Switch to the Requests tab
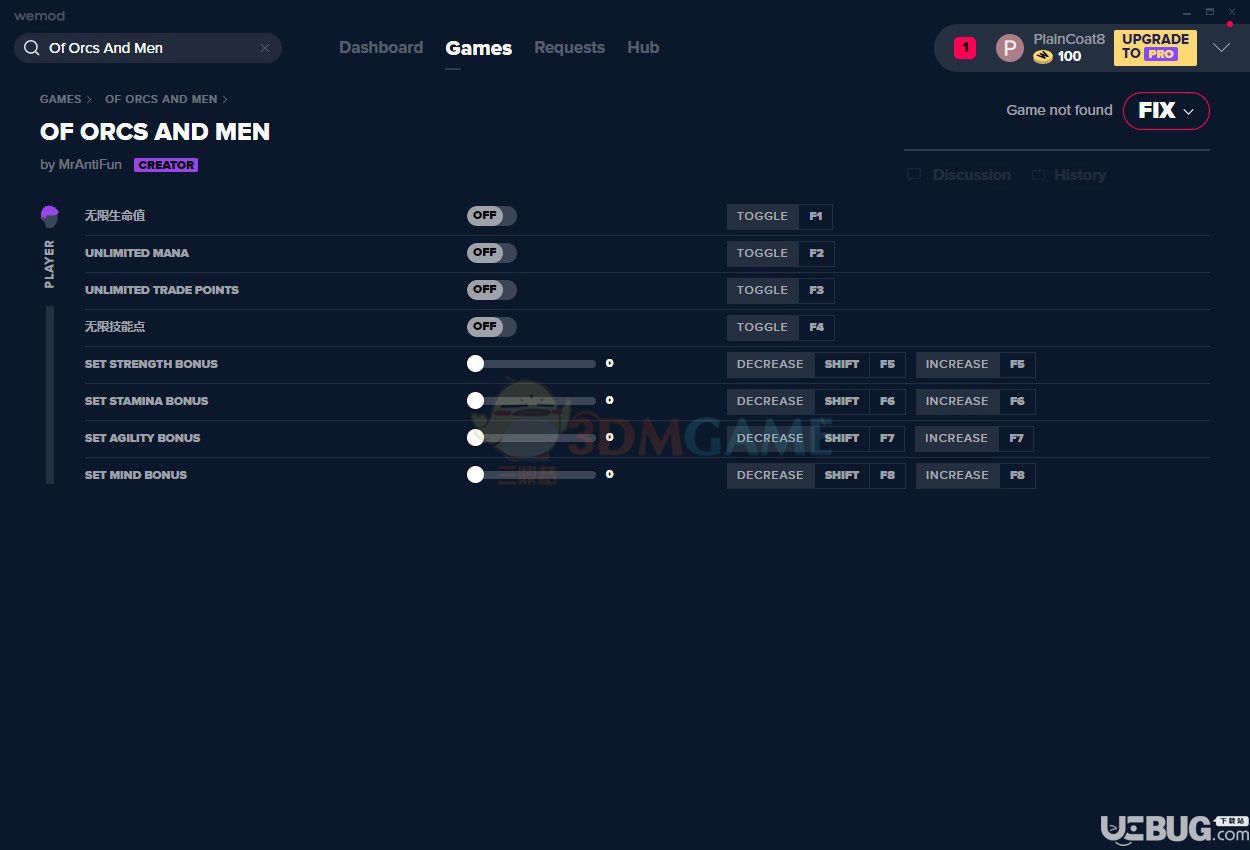Screen dimensions: 1250x850 569,48
